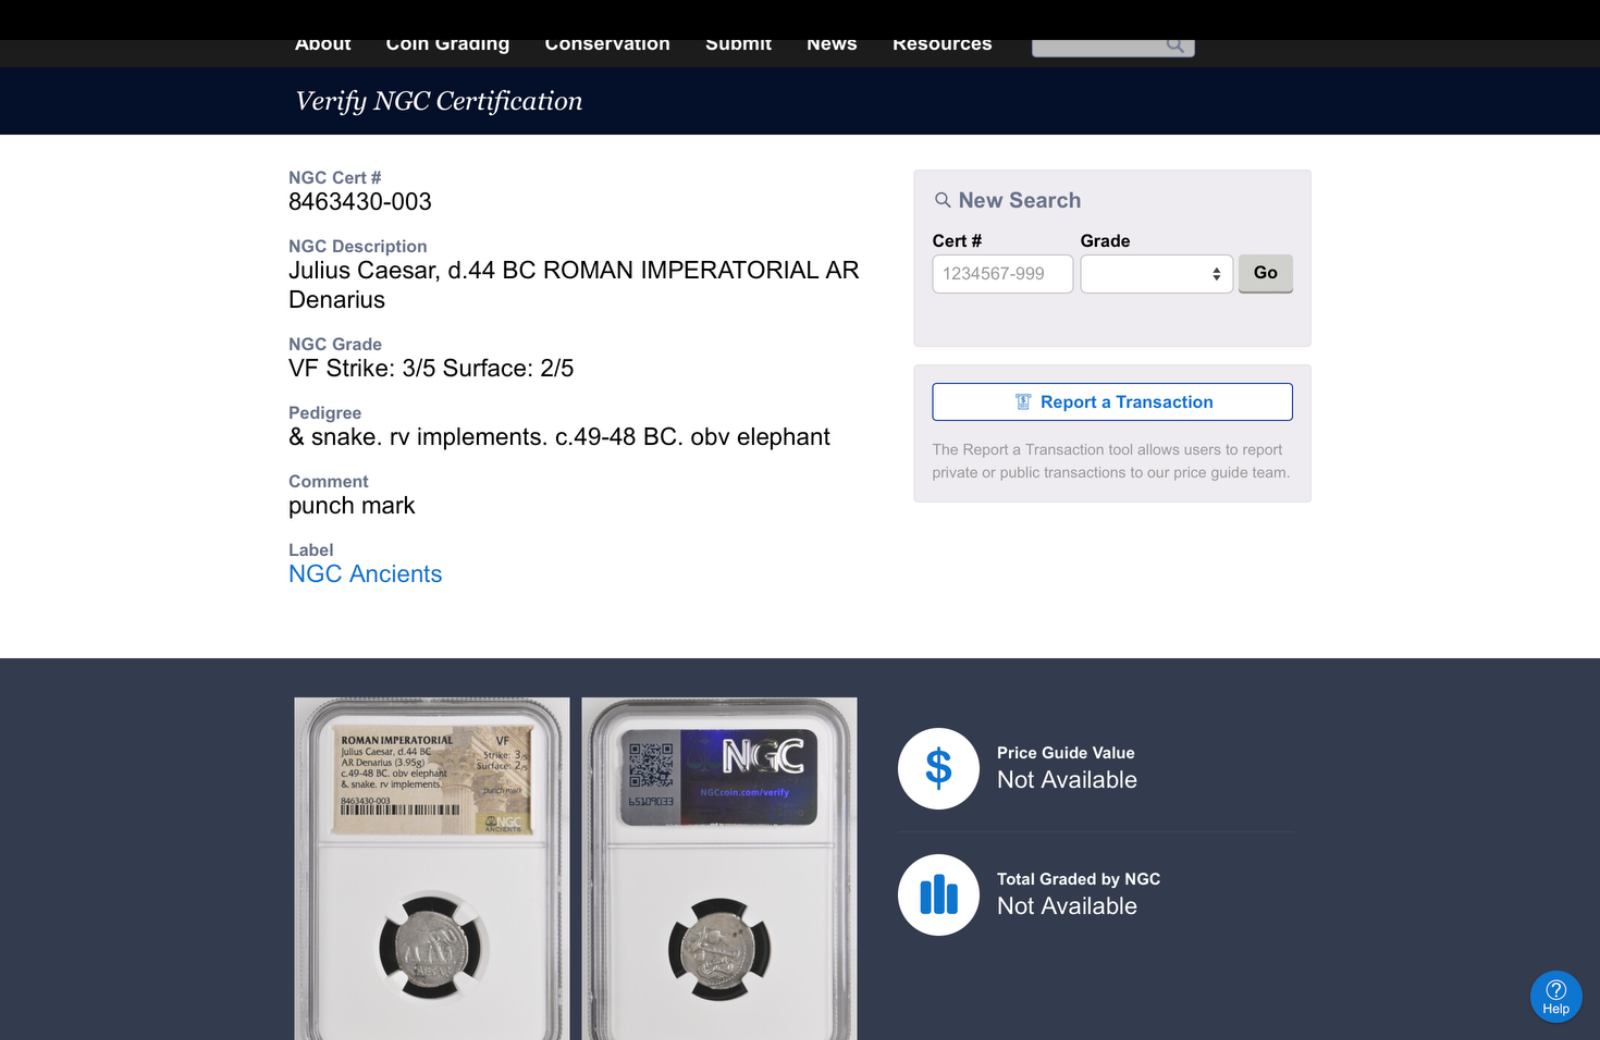This screenshot has height=1040, width=1600.
Task: Open the About menu
Action: pyautogui.click(x=323, y=45)
